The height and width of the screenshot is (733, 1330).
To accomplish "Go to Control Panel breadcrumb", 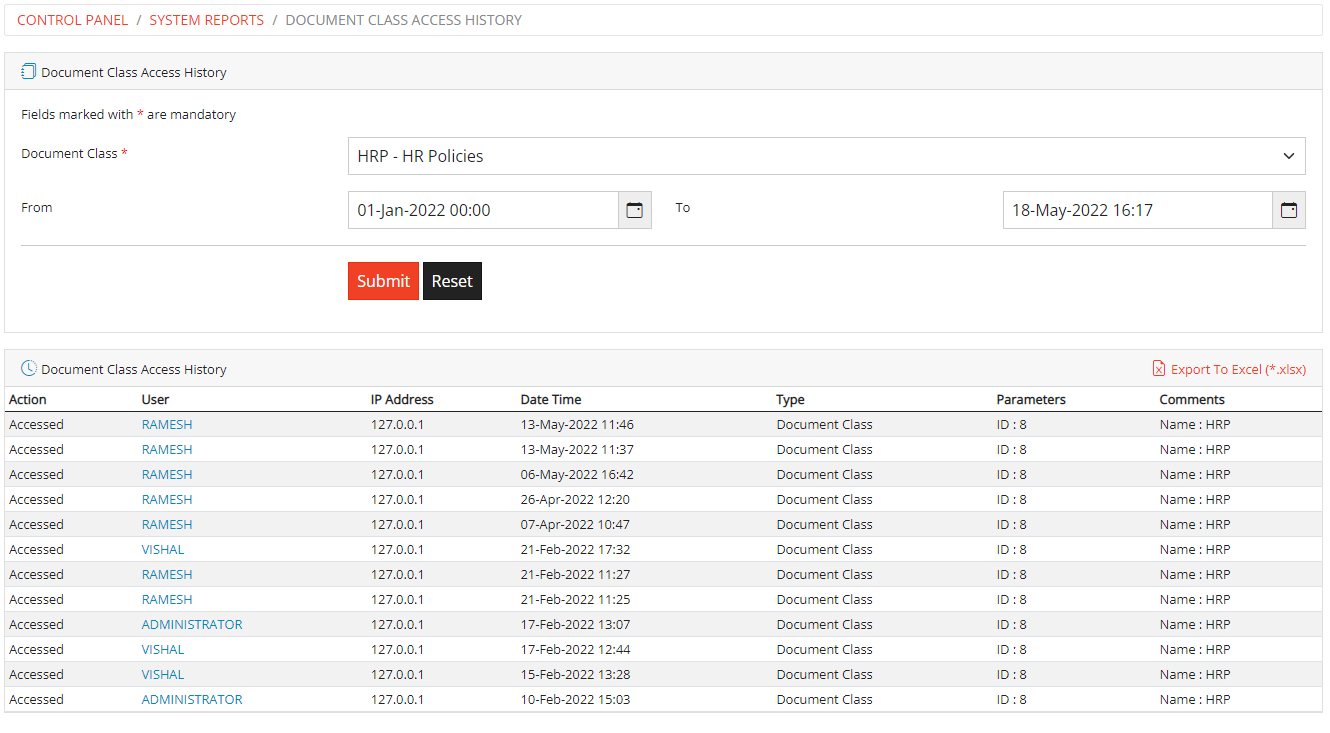I will click(73, 20).
